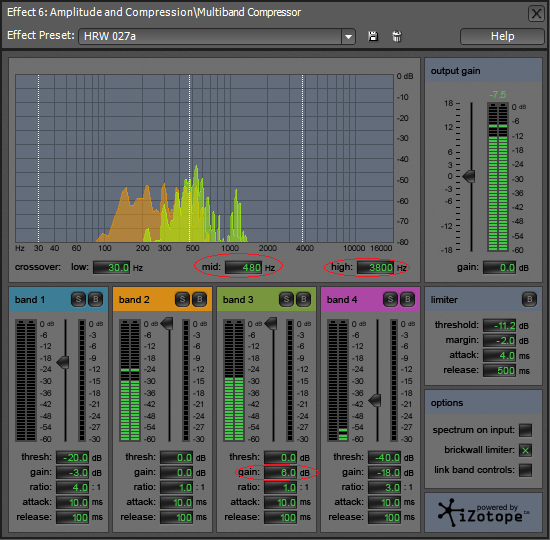550x540 pixels.
Task: Bypass band 1 with B button
Action: (x=95, y=299)
